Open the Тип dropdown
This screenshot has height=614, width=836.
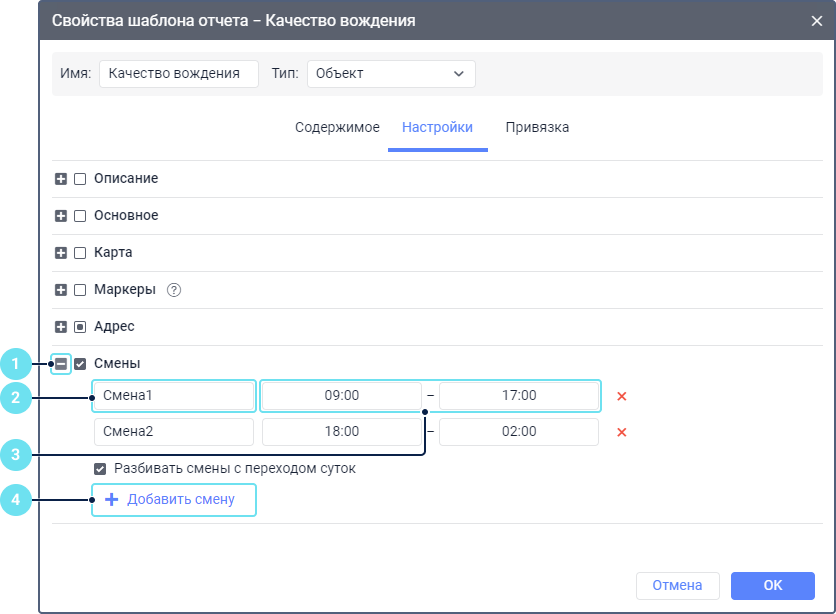[390, 74]
